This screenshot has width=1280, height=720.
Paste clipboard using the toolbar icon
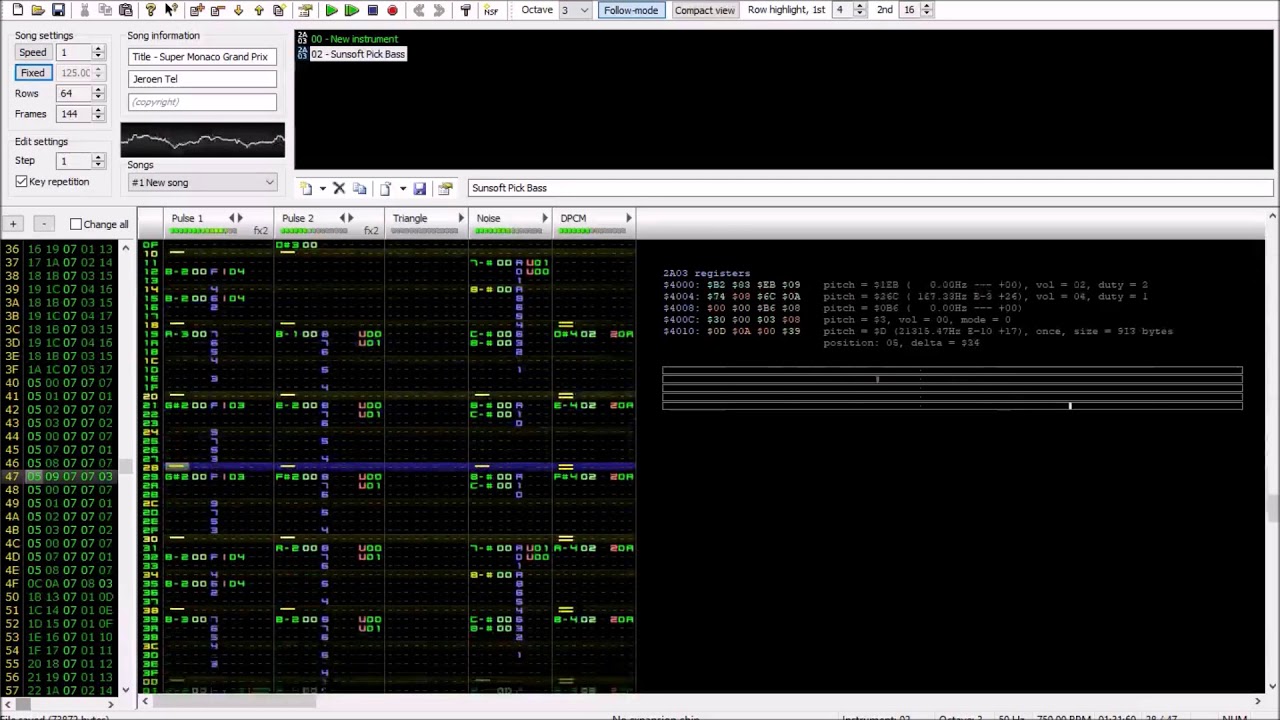pyautogui.click(x=126, y=10)
